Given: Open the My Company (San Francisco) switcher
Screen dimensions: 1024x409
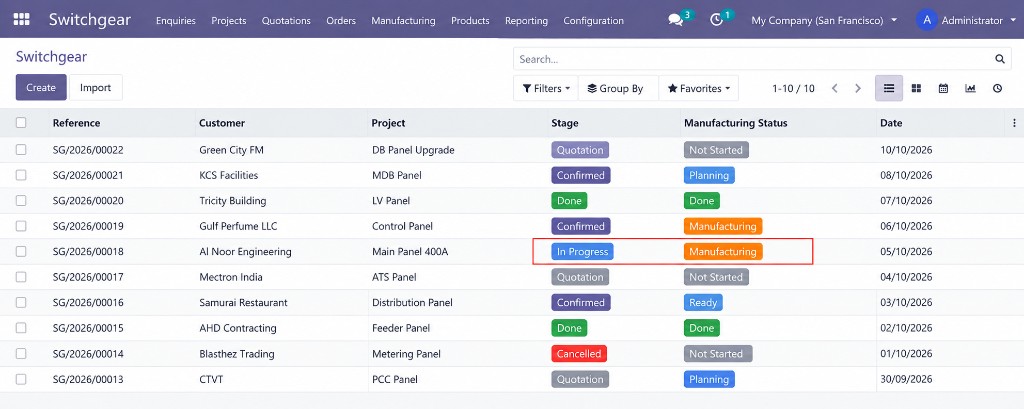Looking at the screenshot, I should point(824,20).
